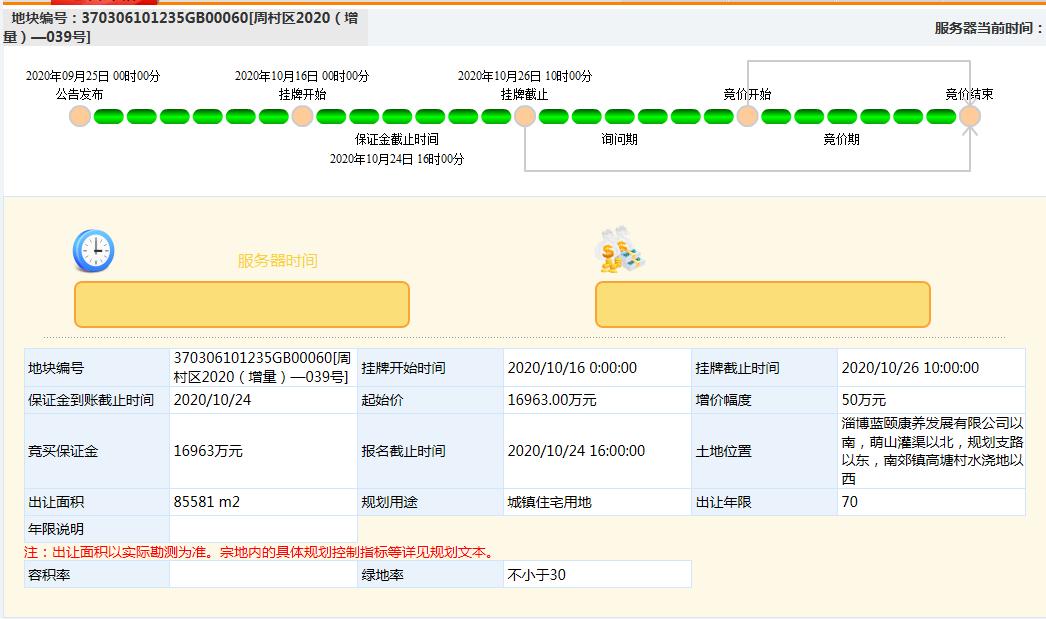Click the 土地位置 description cell

[x=930, y=449]
